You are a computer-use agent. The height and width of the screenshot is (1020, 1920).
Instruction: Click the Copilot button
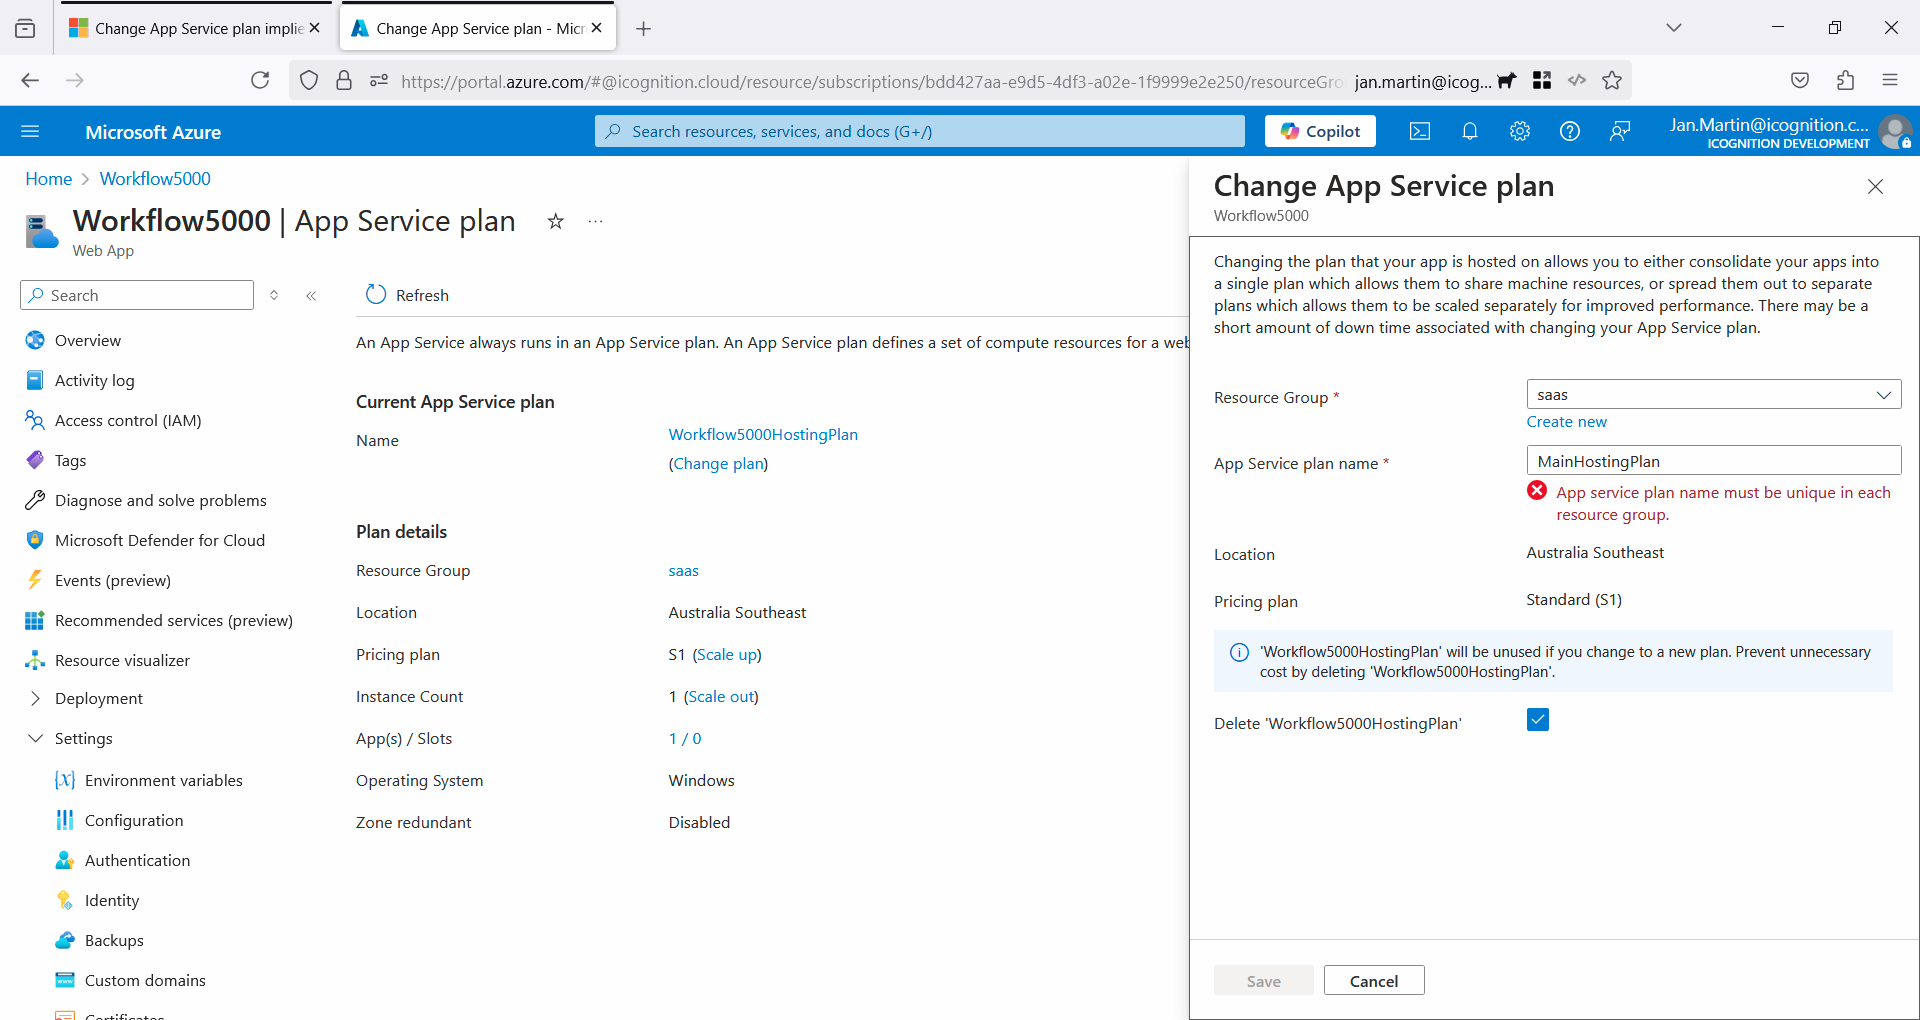tap(1320, 131)
